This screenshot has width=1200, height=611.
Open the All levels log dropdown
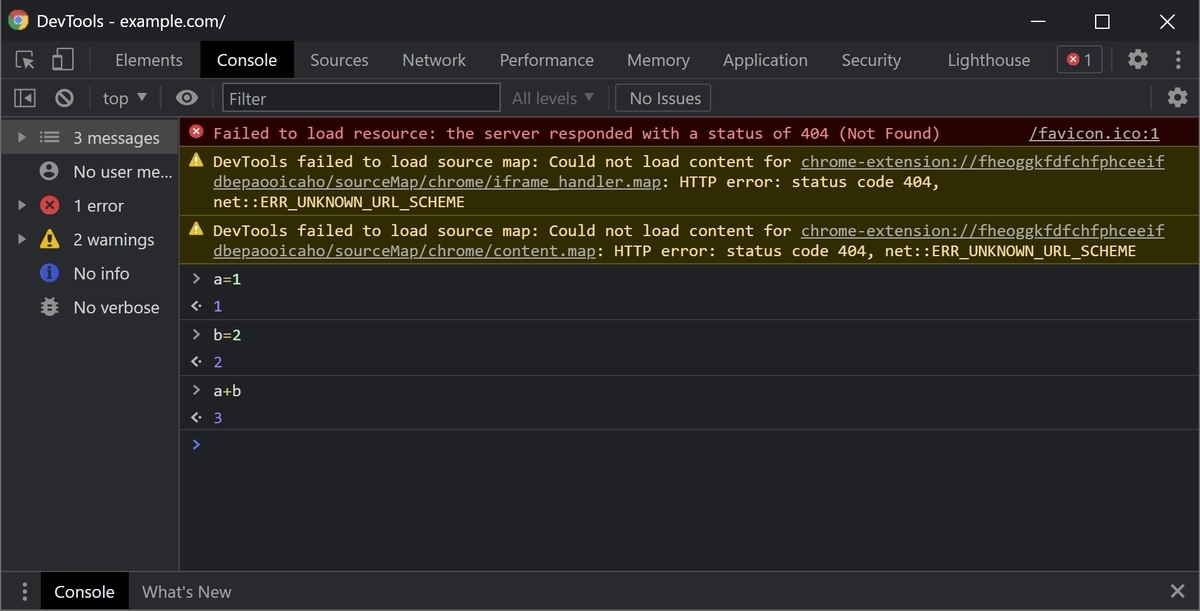click(553, 98)
